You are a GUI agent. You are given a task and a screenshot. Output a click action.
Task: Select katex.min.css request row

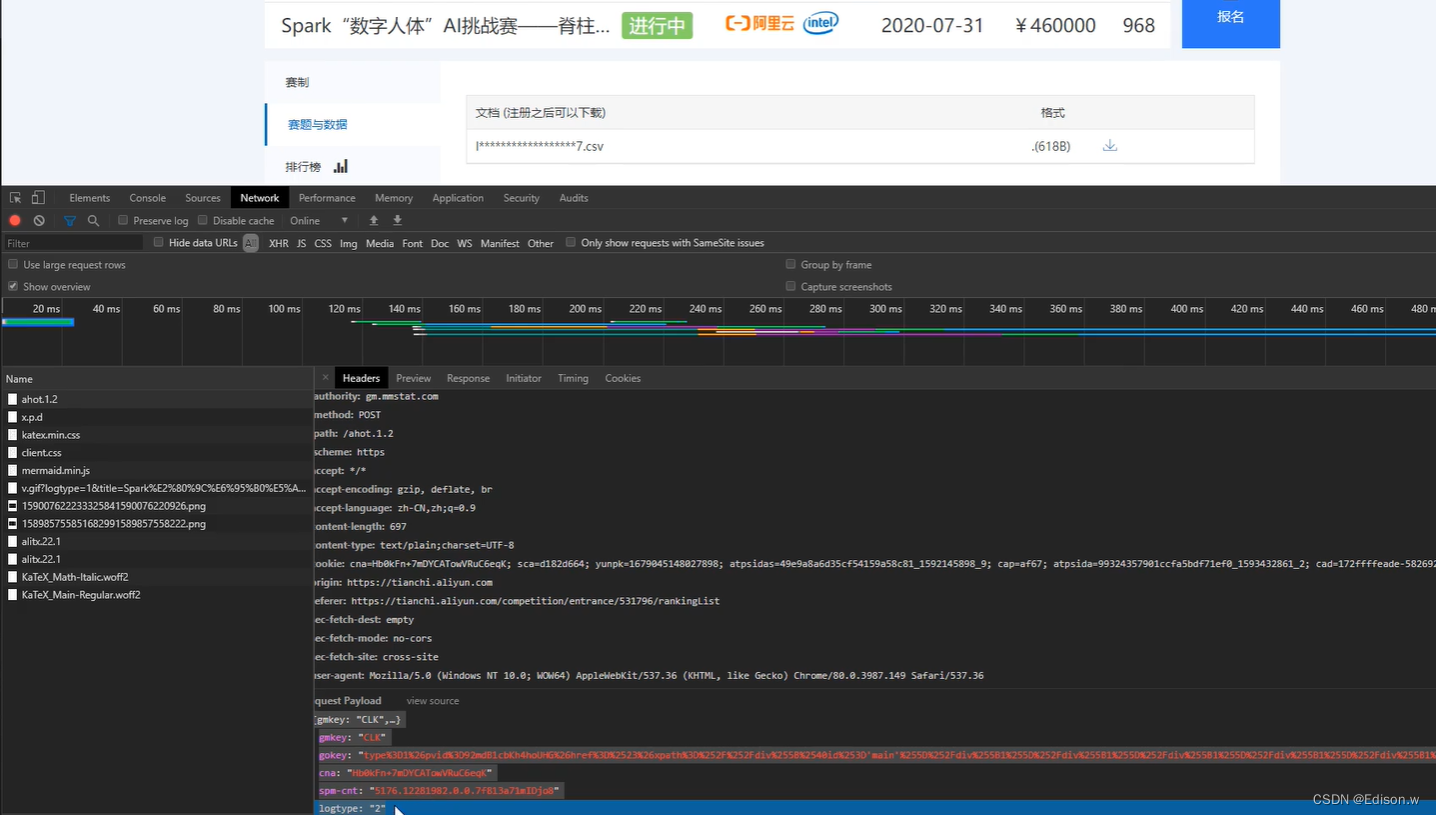point(157,435)
